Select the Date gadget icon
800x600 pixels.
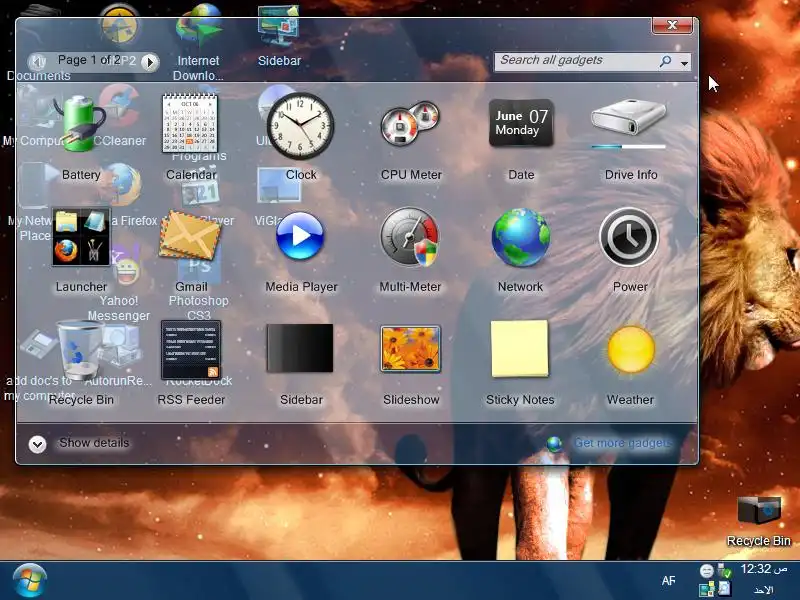click(x=521, y=123)
